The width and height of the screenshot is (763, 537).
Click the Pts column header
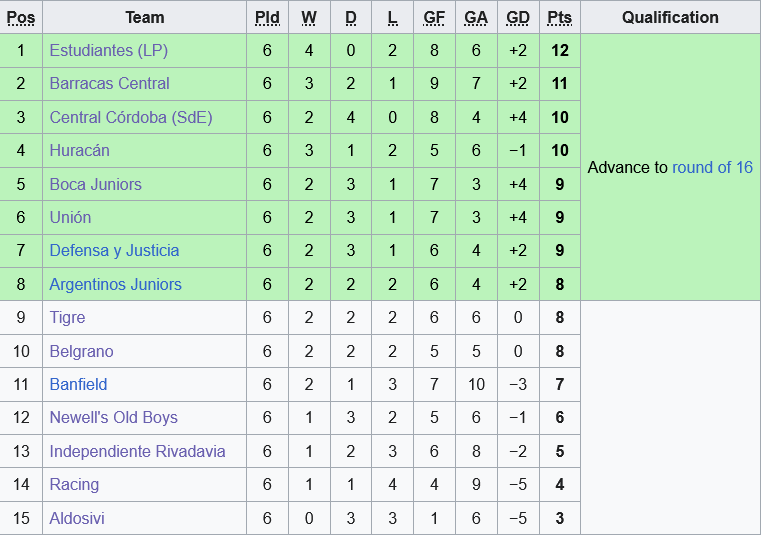point(559,17)
